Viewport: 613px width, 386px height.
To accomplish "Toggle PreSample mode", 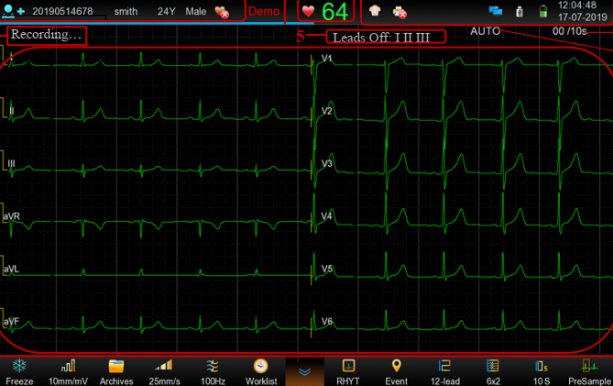I will 590,372.
